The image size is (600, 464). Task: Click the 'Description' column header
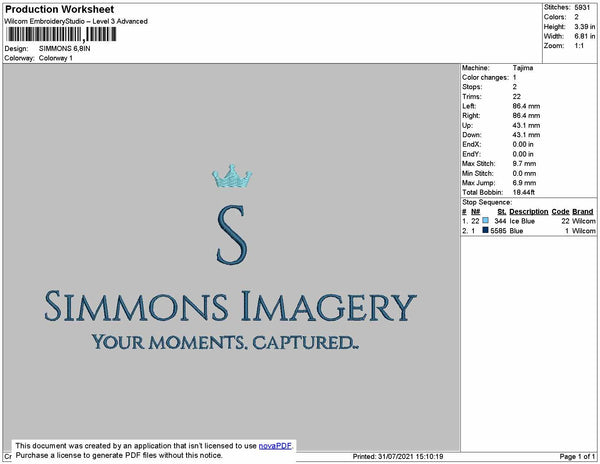[x=529, y=212]
